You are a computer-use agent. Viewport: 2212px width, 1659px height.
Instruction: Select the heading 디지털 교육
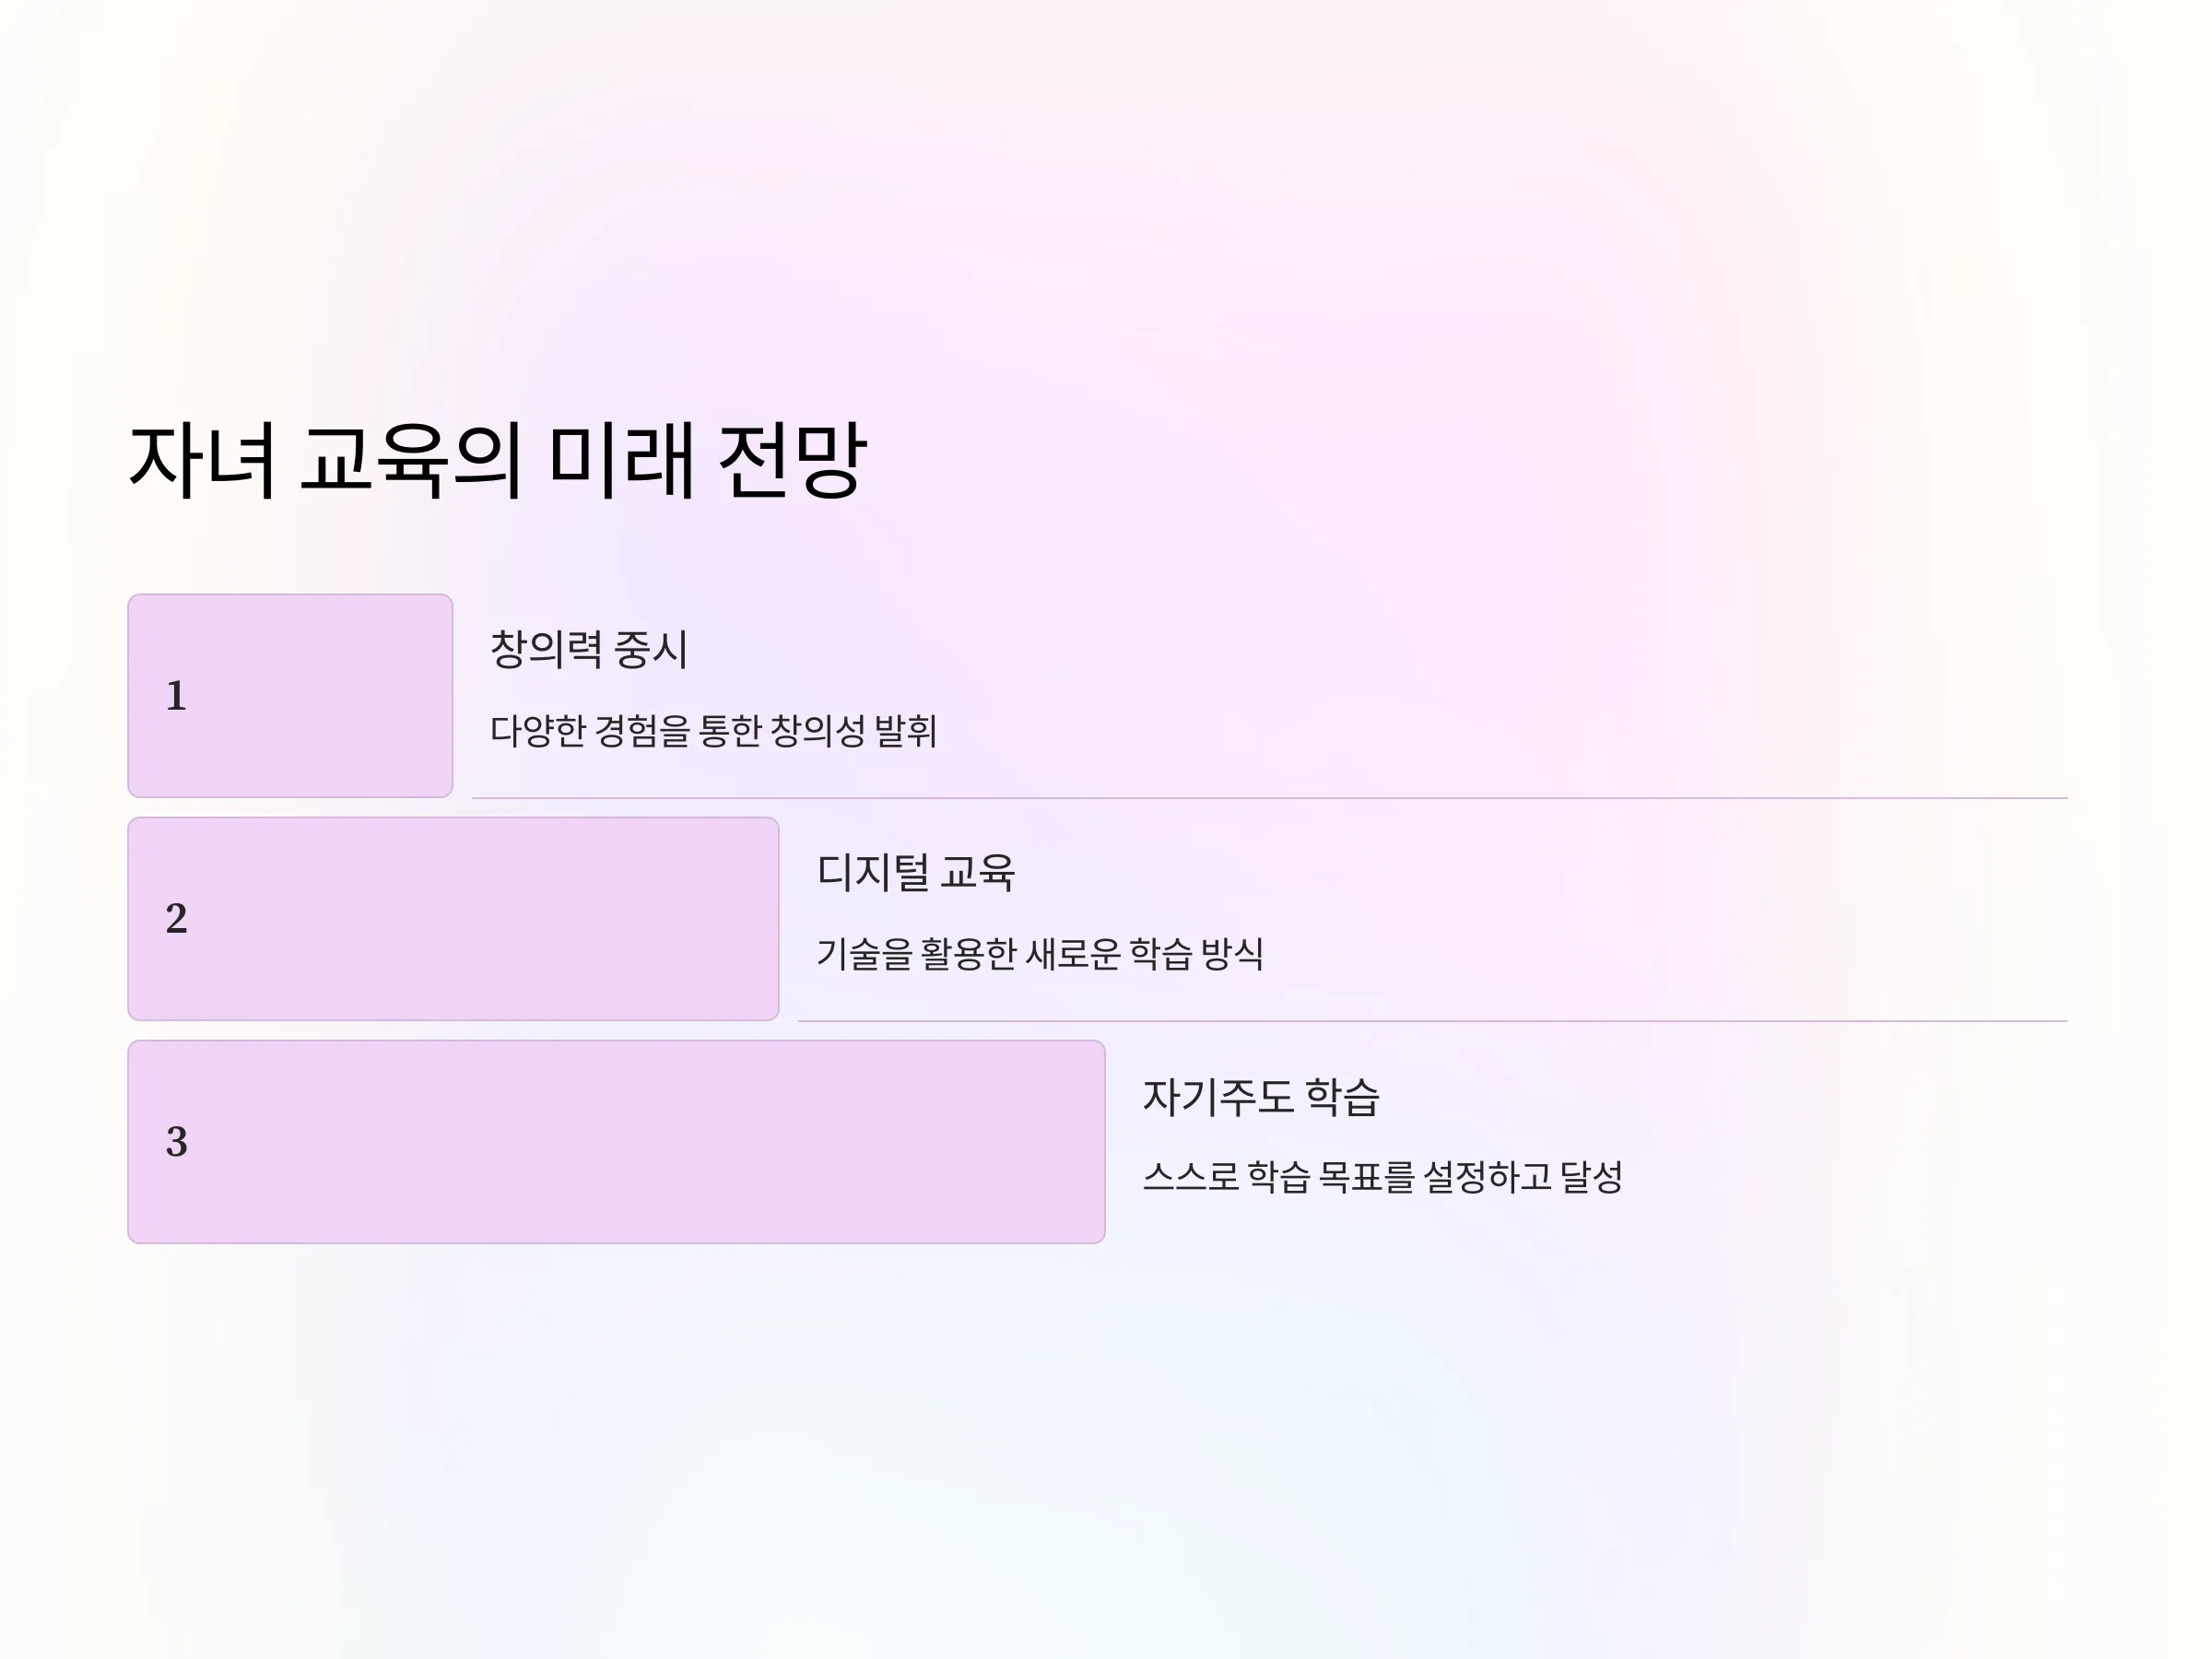pos(916,873)
